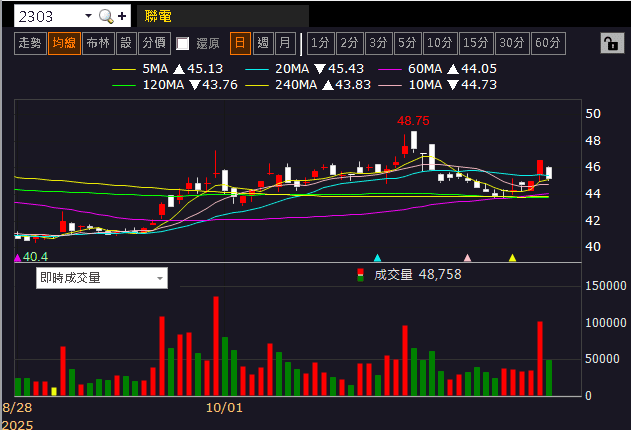
Task: Click the 48.75 high price label
Action: (x=413, y=120)
